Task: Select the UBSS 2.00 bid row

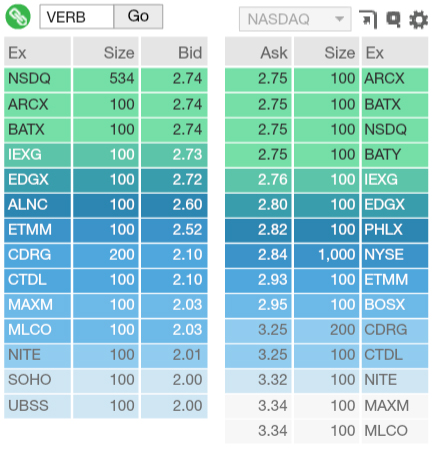Action: pyautogui.click(x=106, y=406)
